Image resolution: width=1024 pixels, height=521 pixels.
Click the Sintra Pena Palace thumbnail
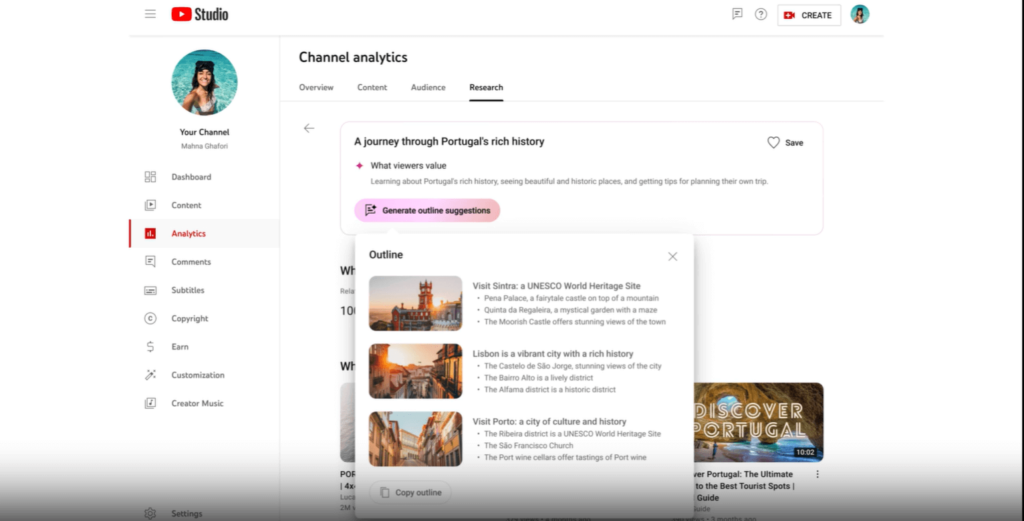point(415,304)
